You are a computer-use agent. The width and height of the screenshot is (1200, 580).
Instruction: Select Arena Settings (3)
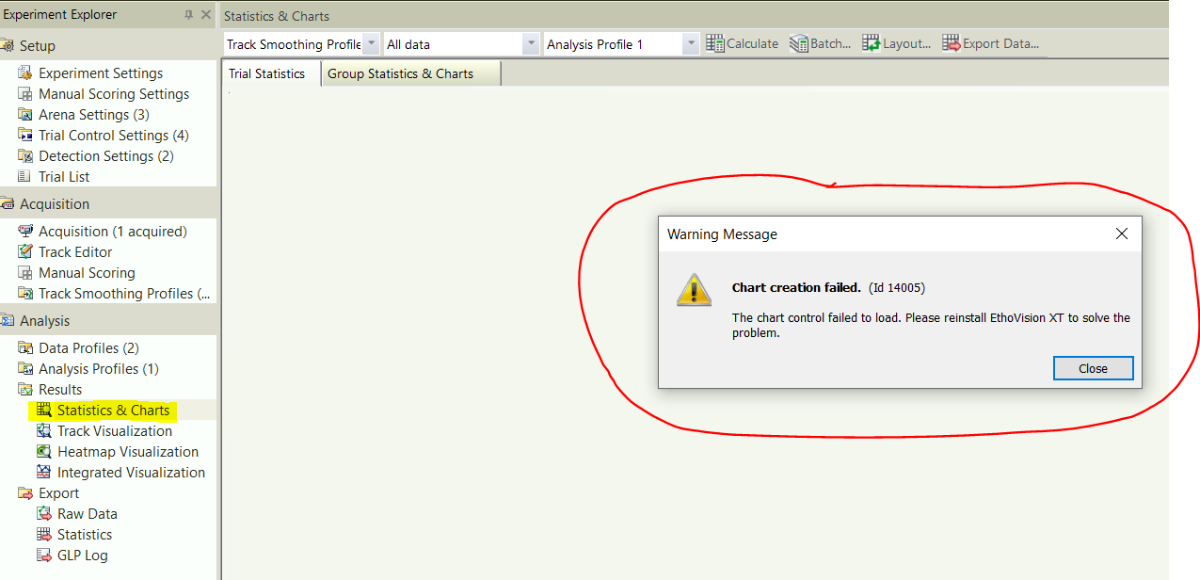(x=94, y=115)
